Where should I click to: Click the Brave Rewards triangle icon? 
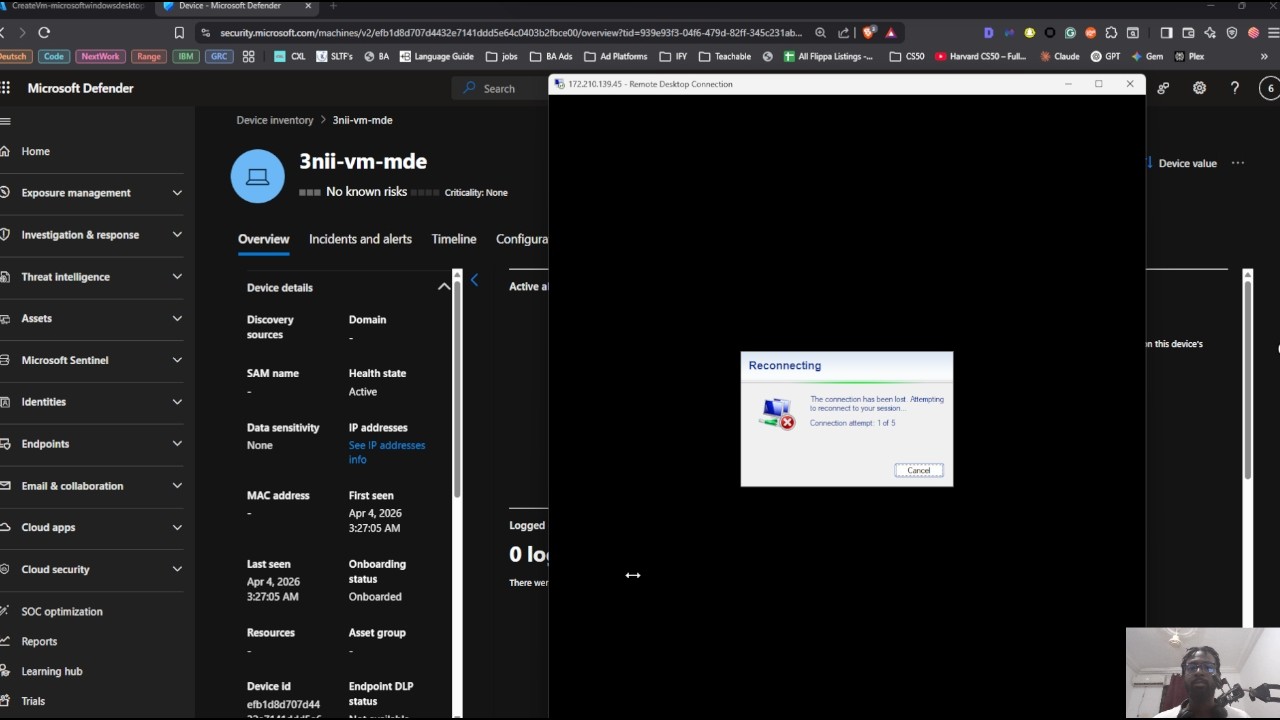pyautogui.click(x=890, y=33)
